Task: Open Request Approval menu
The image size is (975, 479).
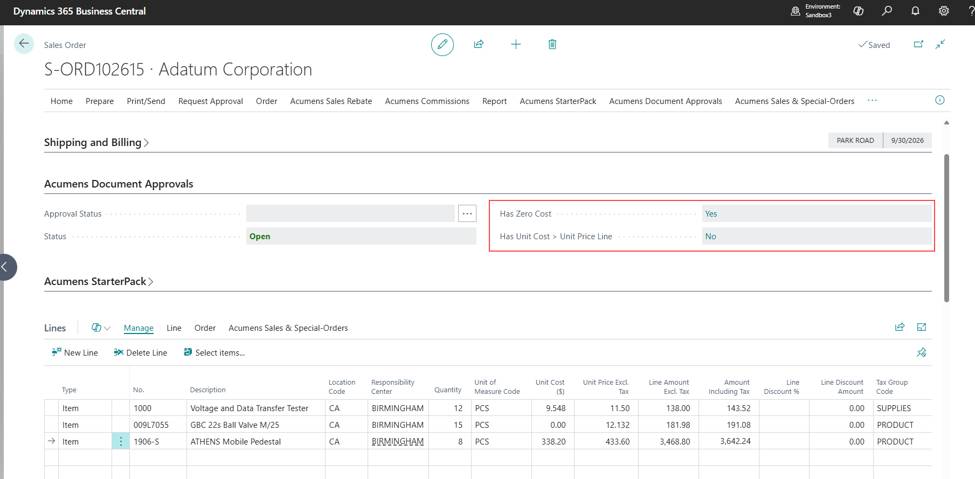Action: 211,101
